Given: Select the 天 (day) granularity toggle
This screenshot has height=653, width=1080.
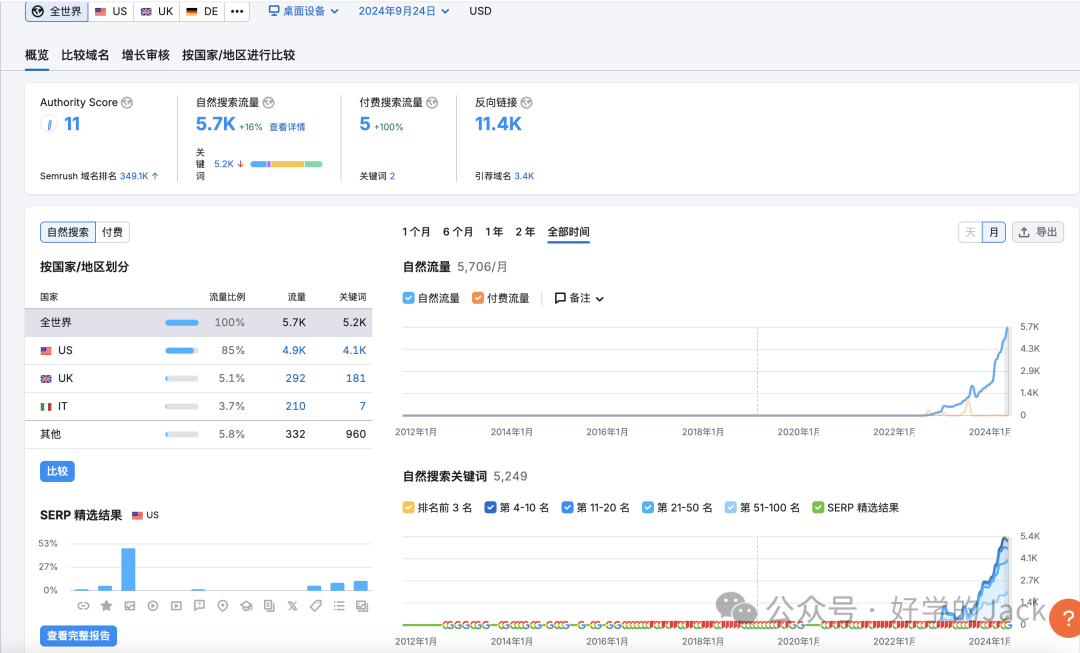Looking at the screenshot, I should 968,231.
